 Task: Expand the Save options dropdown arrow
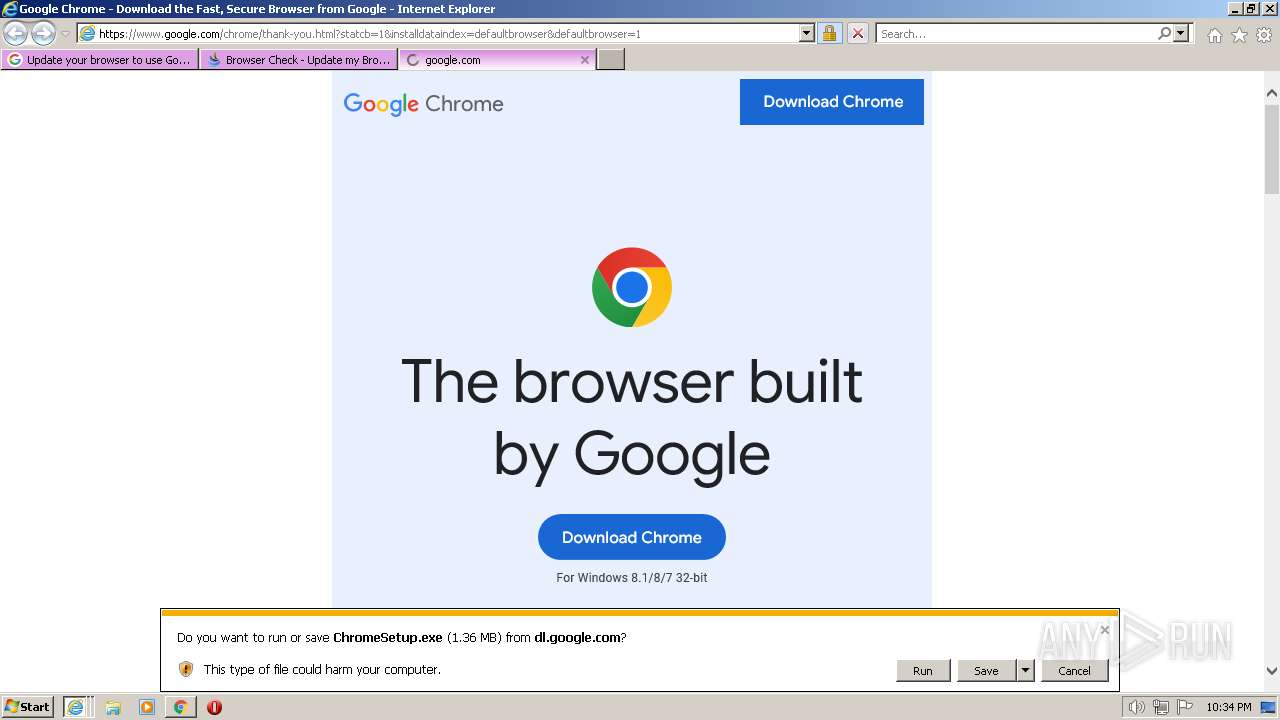tap(1025, 670)
